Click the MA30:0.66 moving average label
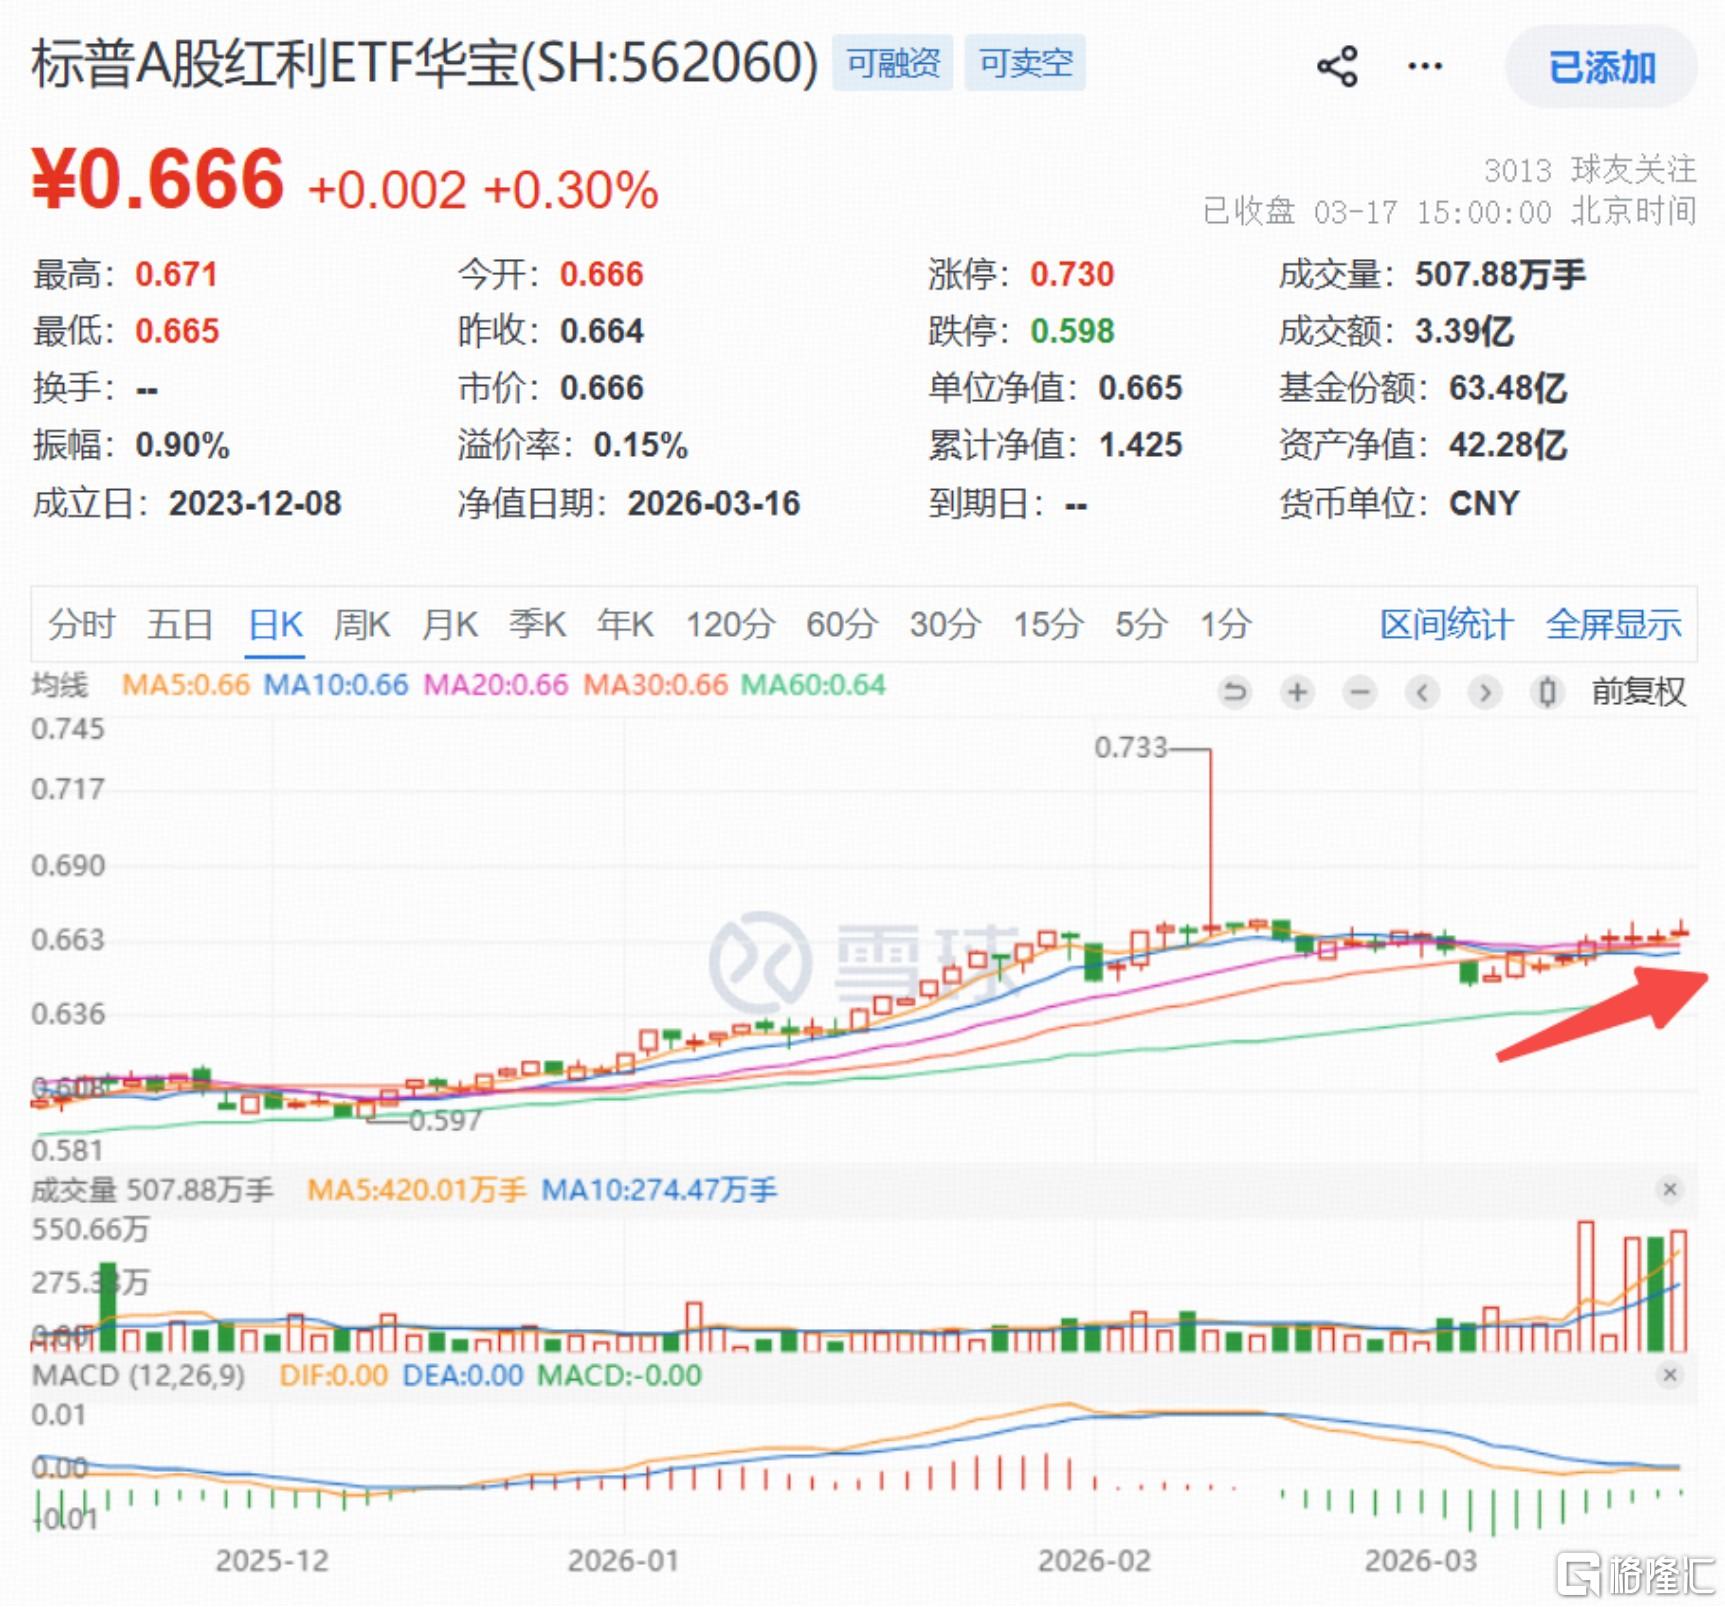1725x1607 pixels. coord(656,685)
